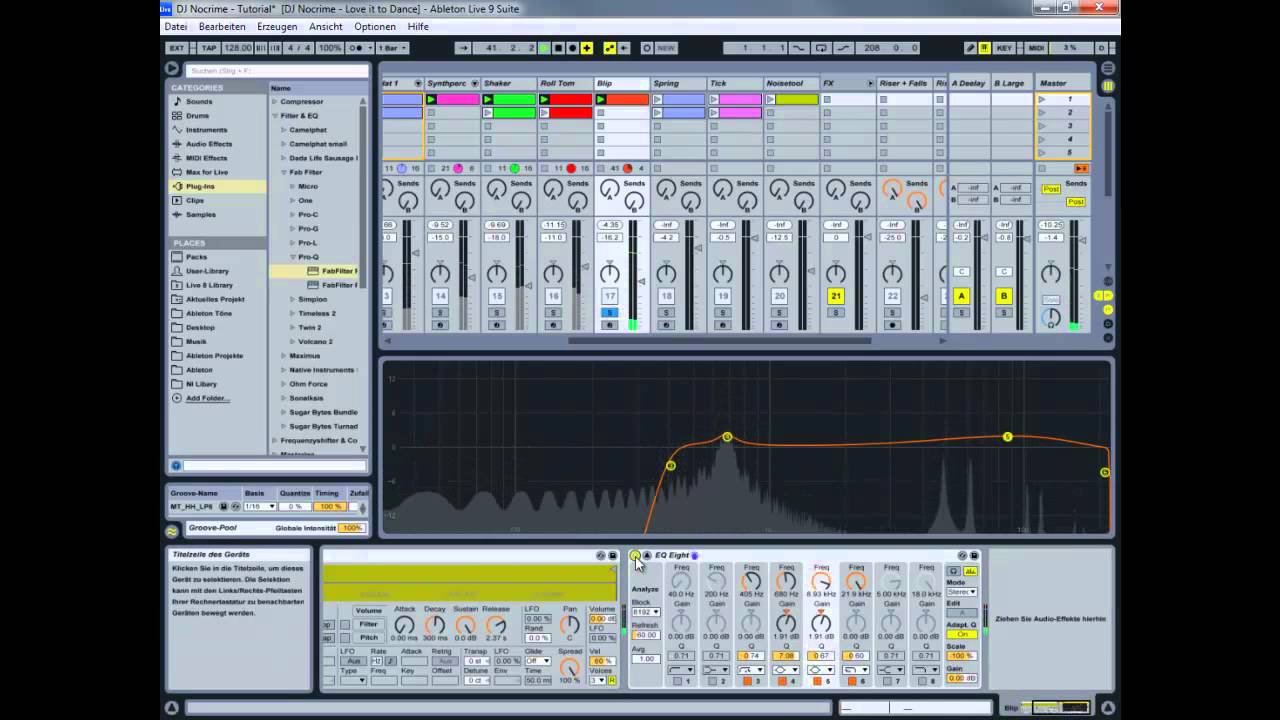The image size is (1280, 720).
Task: Open Packs under Places
Action: coord(196,257)
